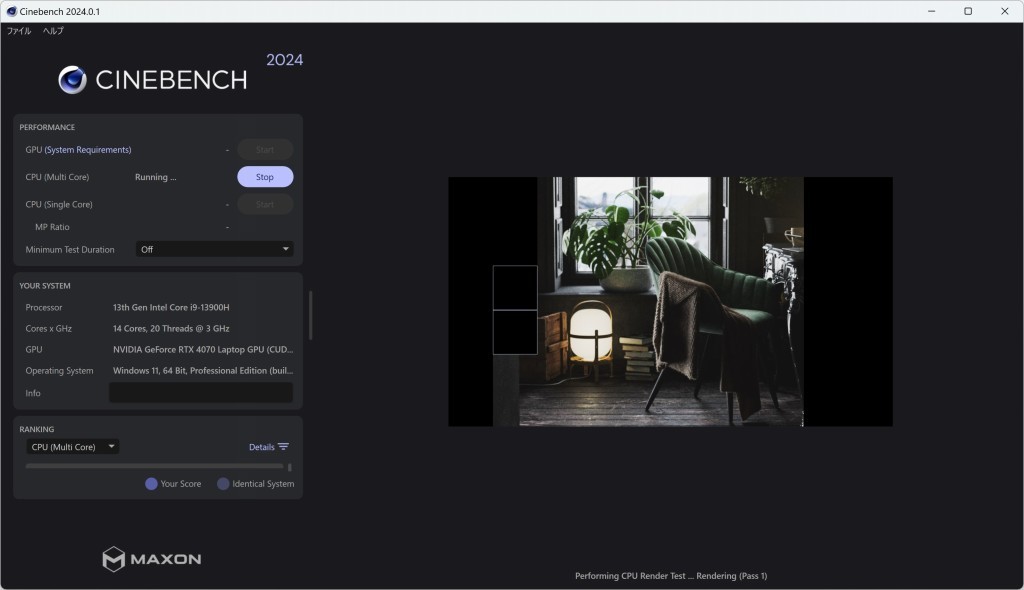Click the left panel vertical scrollbar
The image size is (1024, 590).
(310, 316)
